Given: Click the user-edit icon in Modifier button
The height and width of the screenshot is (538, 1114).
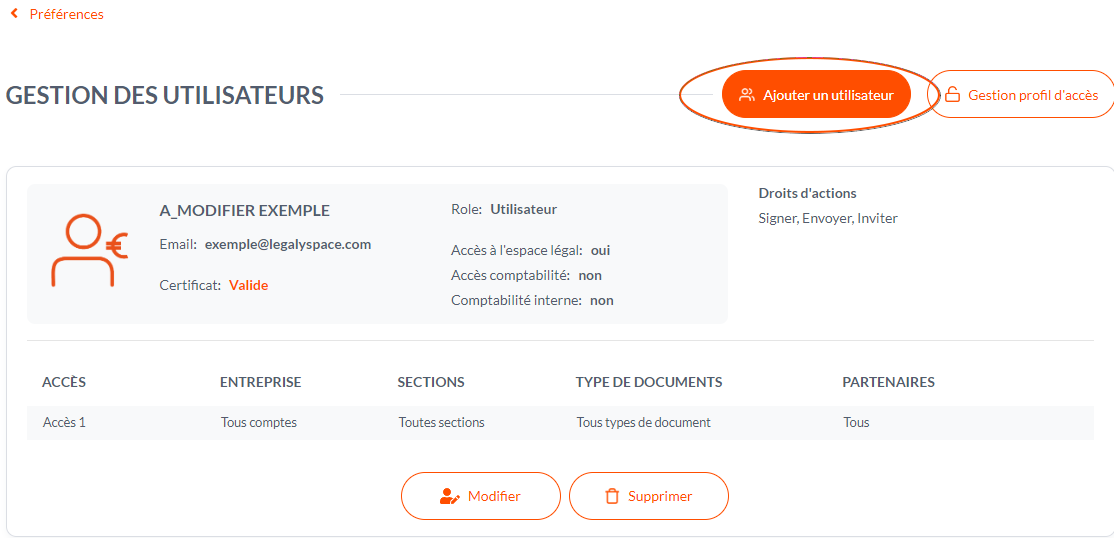Looking at the screenshot, I should 450,496.
